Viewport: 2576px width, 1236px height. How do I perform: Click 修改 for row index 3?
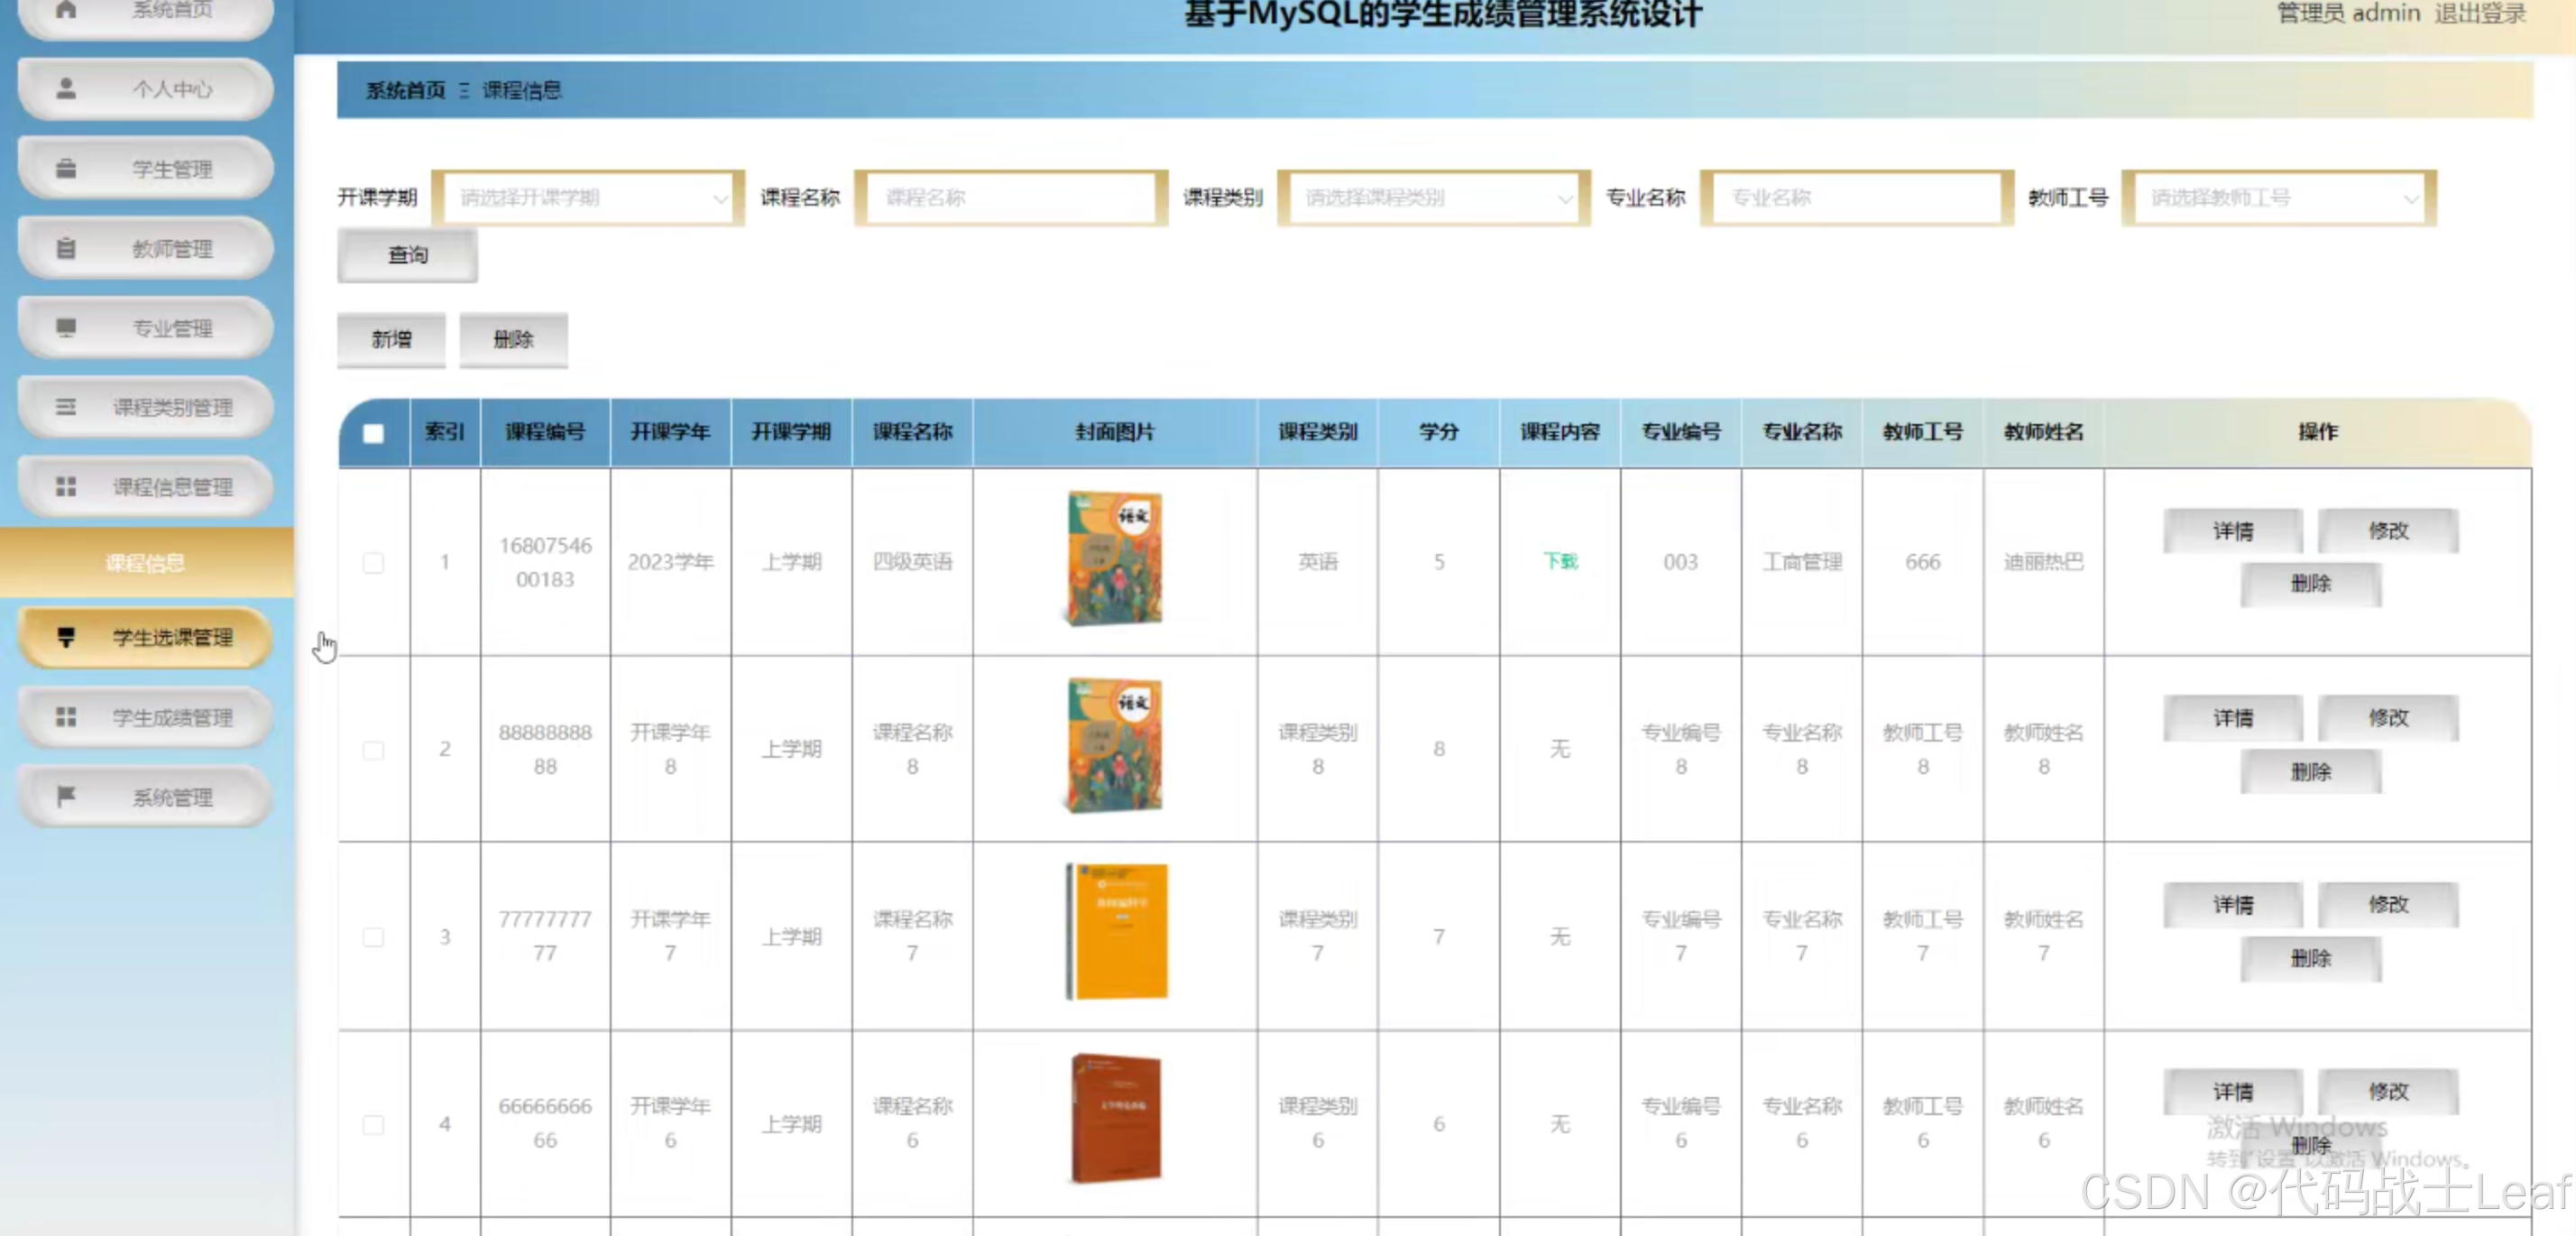[x=2387, y=905]
